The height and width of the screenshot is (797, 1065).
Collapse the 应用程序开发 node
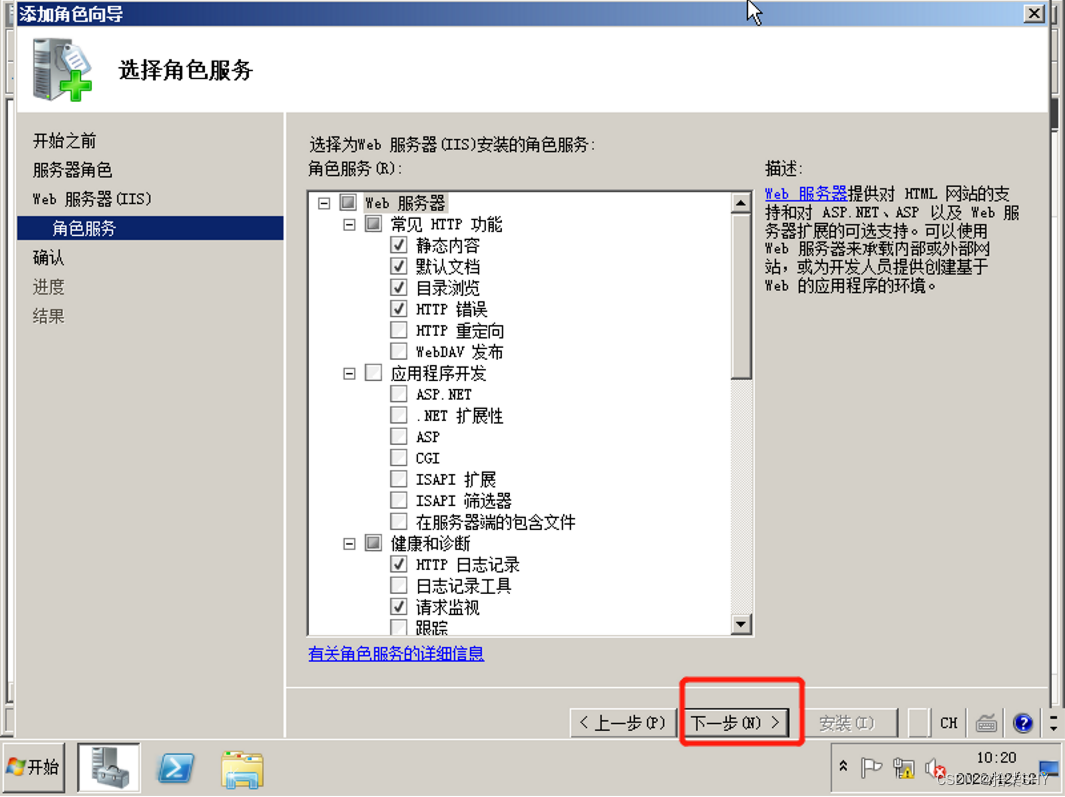(x=349, y=373)
